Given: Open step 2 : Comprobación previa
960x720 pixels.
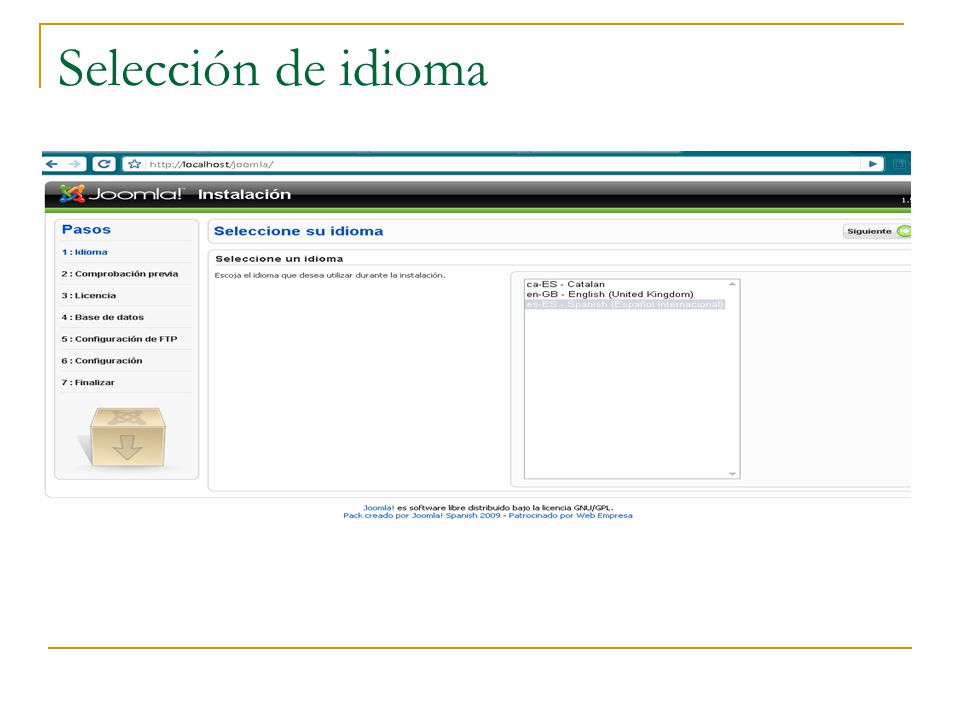Looking at the screenshot, I should point(120,274).
